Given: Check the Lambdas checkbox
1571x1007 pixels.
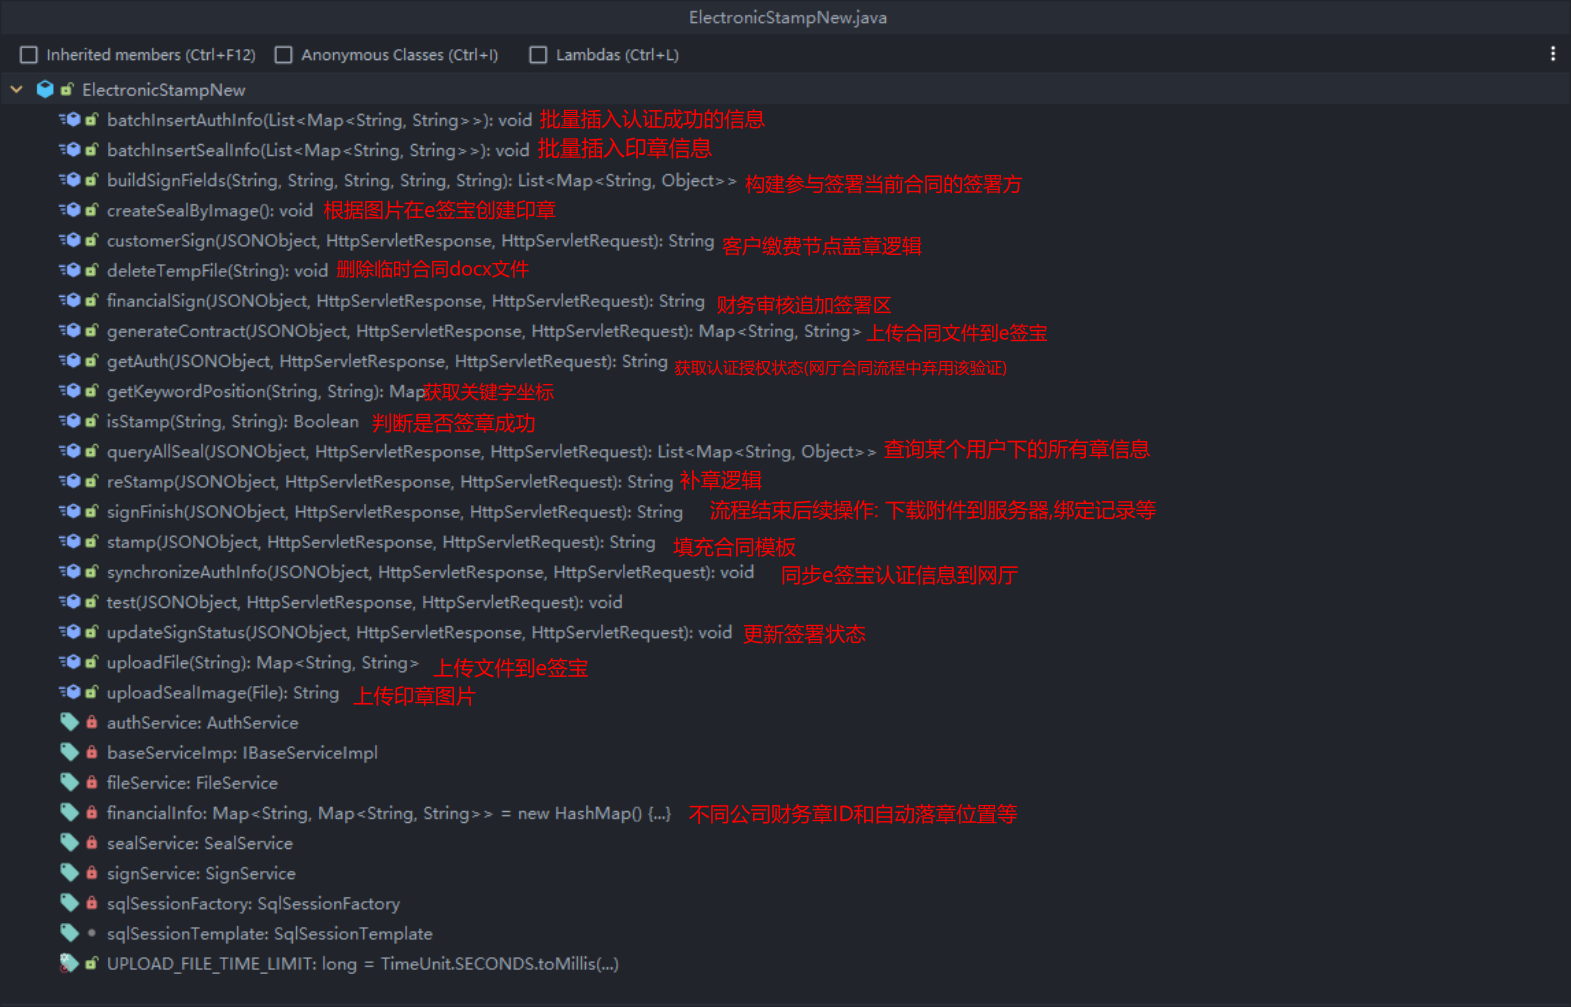Looking at the screenshot, I should [x=538, y=55].
